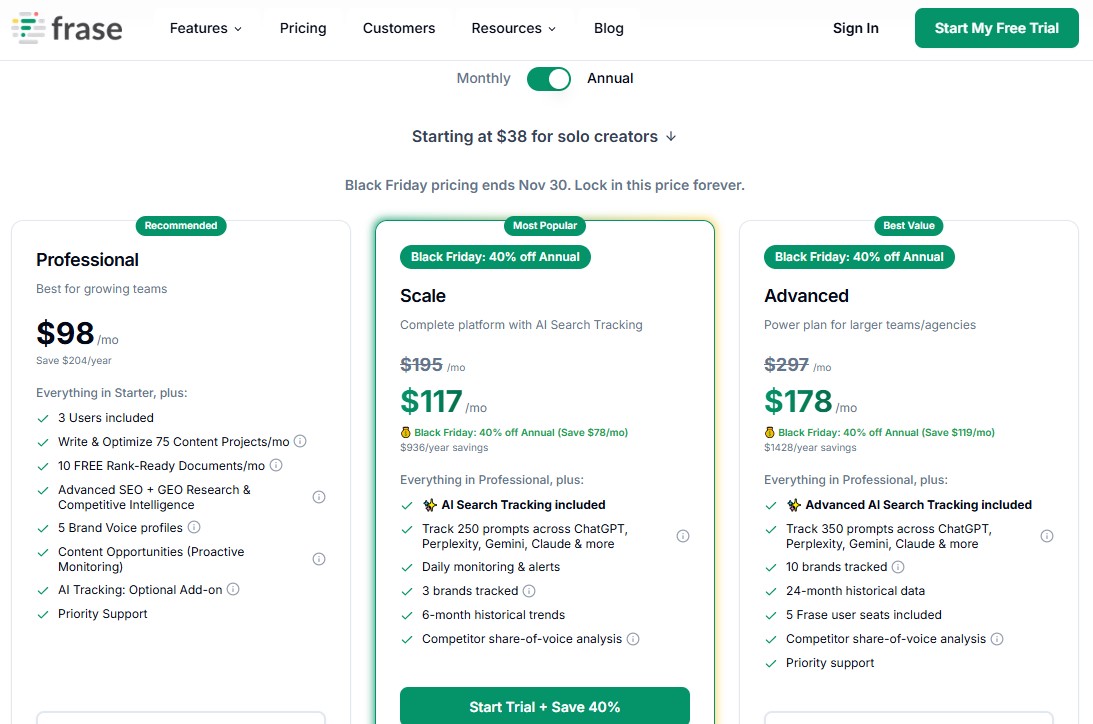Image resolution: width=1093 pixels, height=724 pixels.
Task: Select Annual billing option label
Action: point(610,78)
